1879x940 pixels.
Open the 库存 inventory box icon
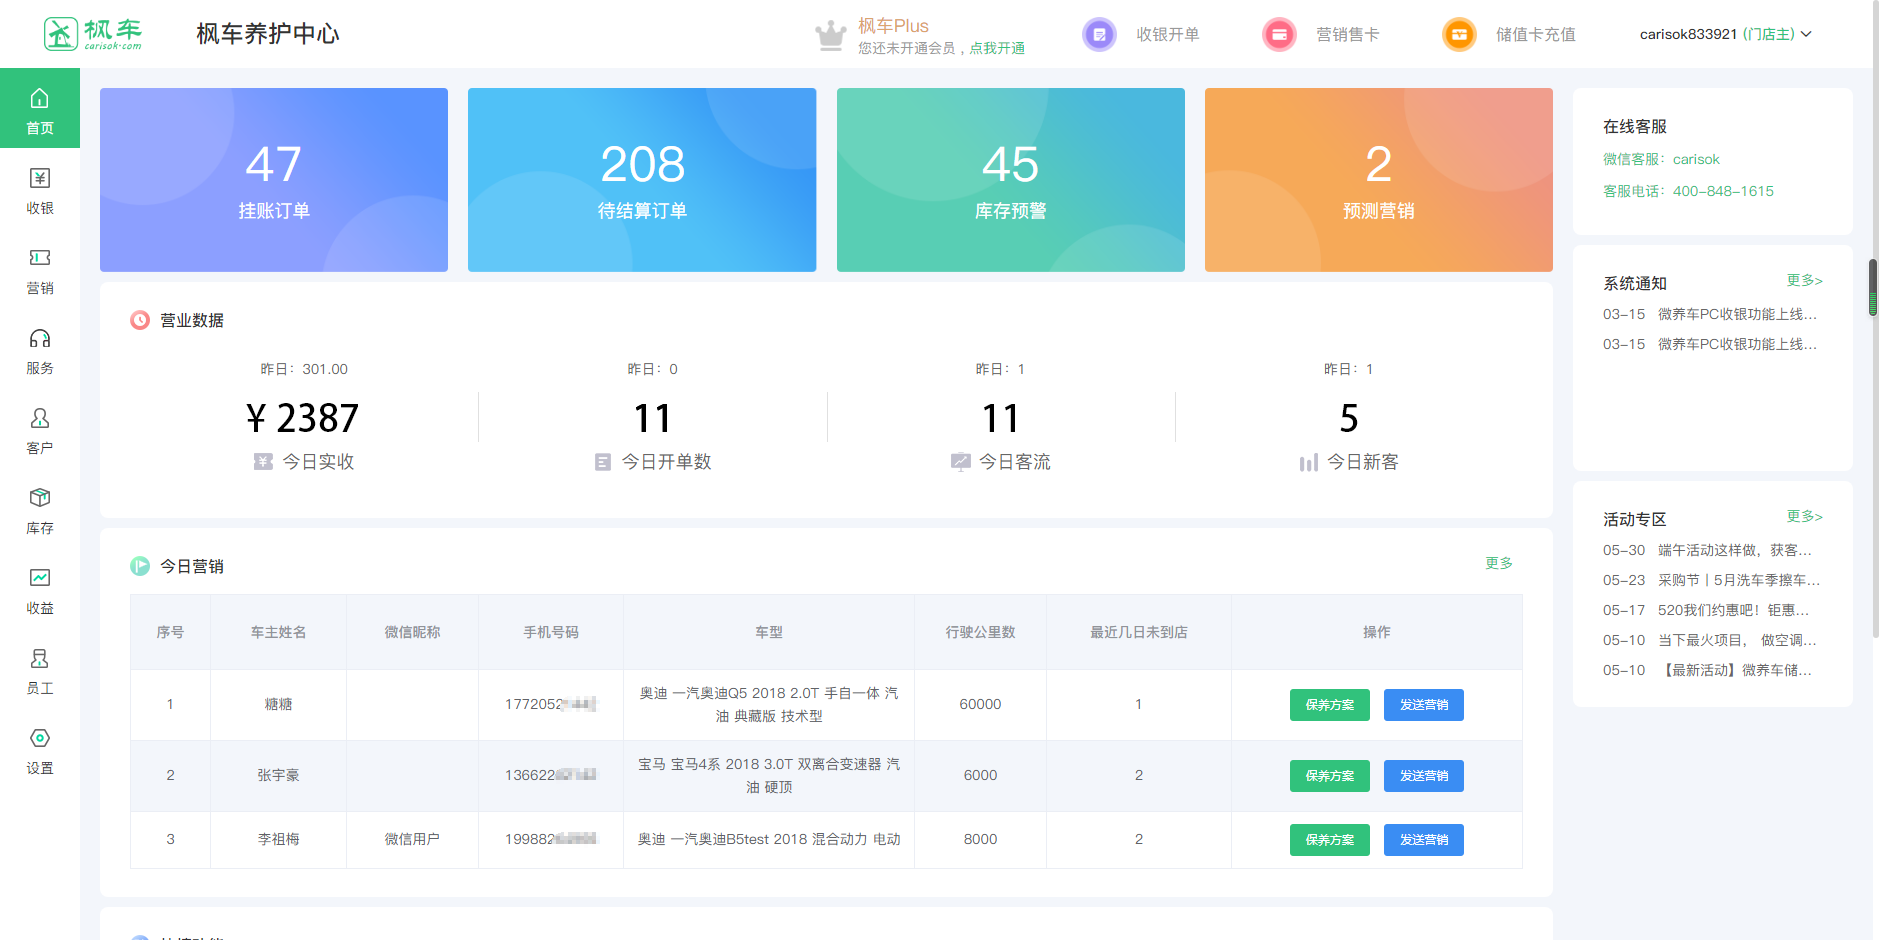coord(40,509)
